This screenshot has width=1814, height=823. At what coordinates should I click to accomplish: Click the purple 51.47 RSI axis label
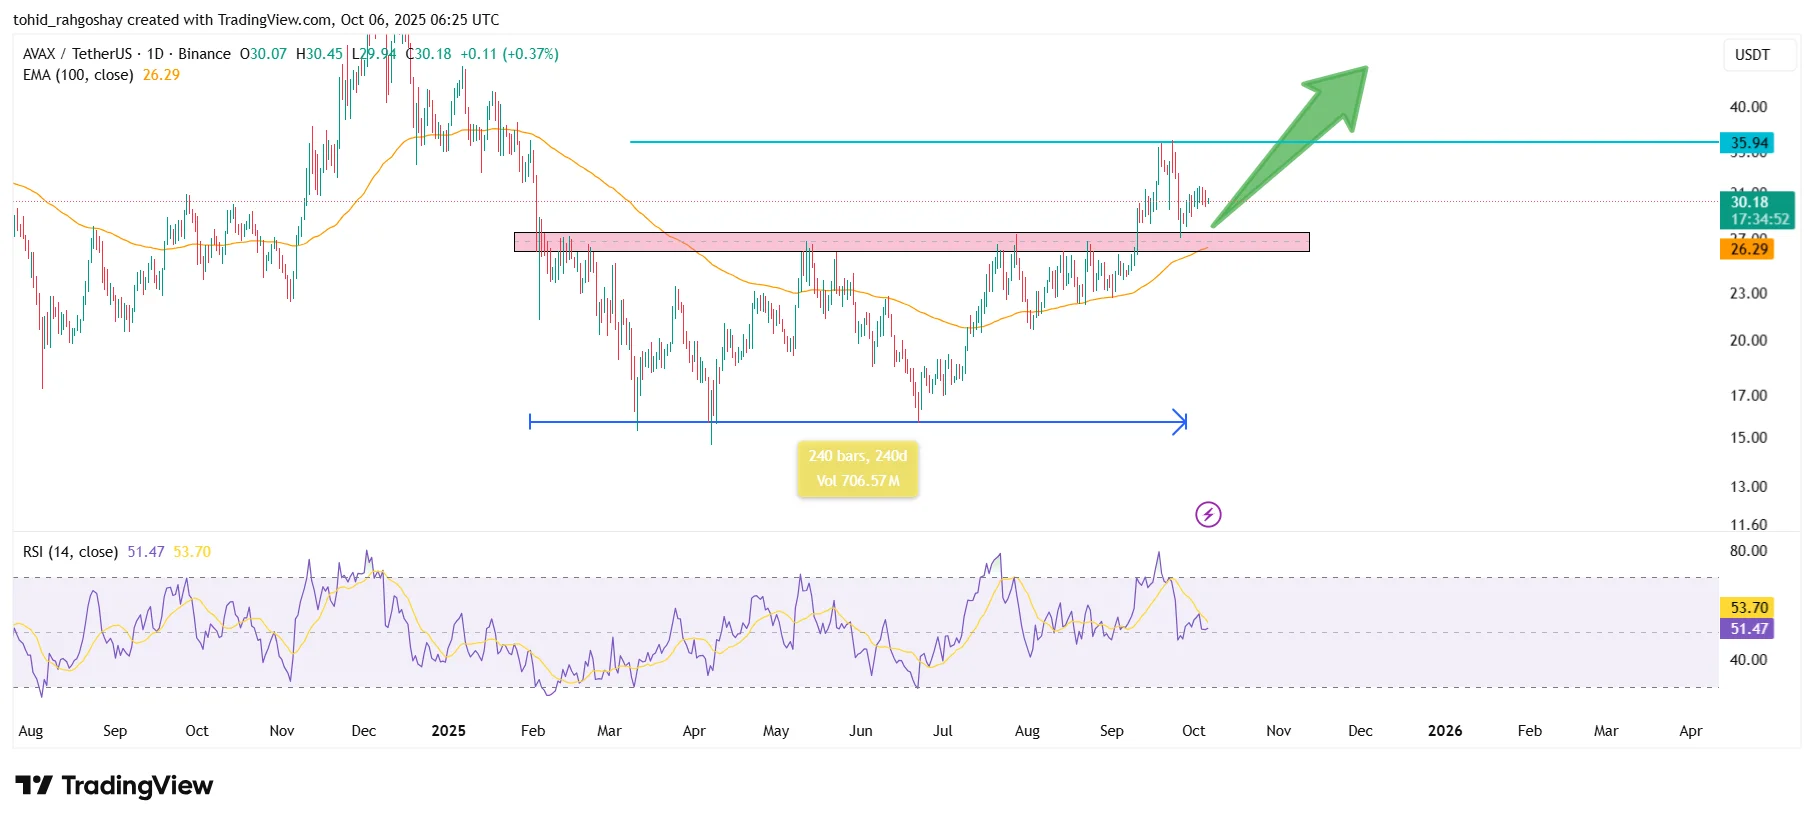pyautogui.click(x=1746, y=629)
